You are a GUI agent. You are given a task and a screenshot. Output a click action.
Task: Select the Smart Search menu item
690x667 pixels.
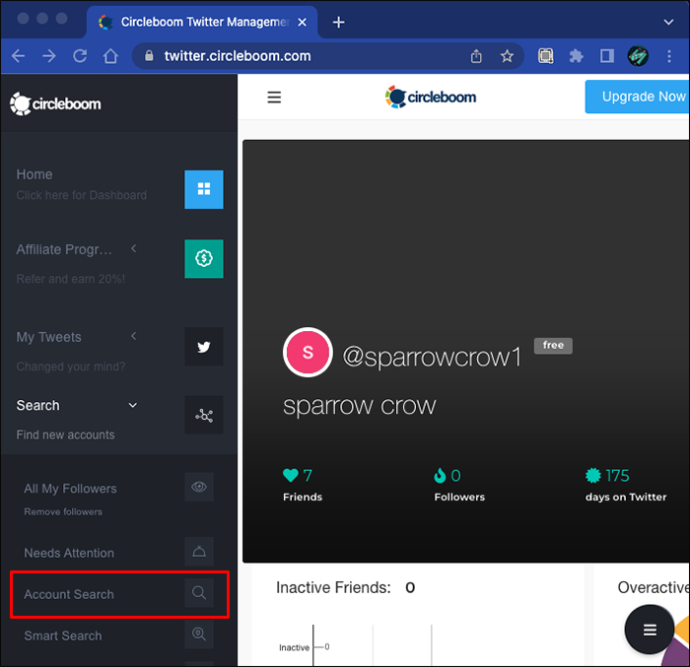coord(63,636)
